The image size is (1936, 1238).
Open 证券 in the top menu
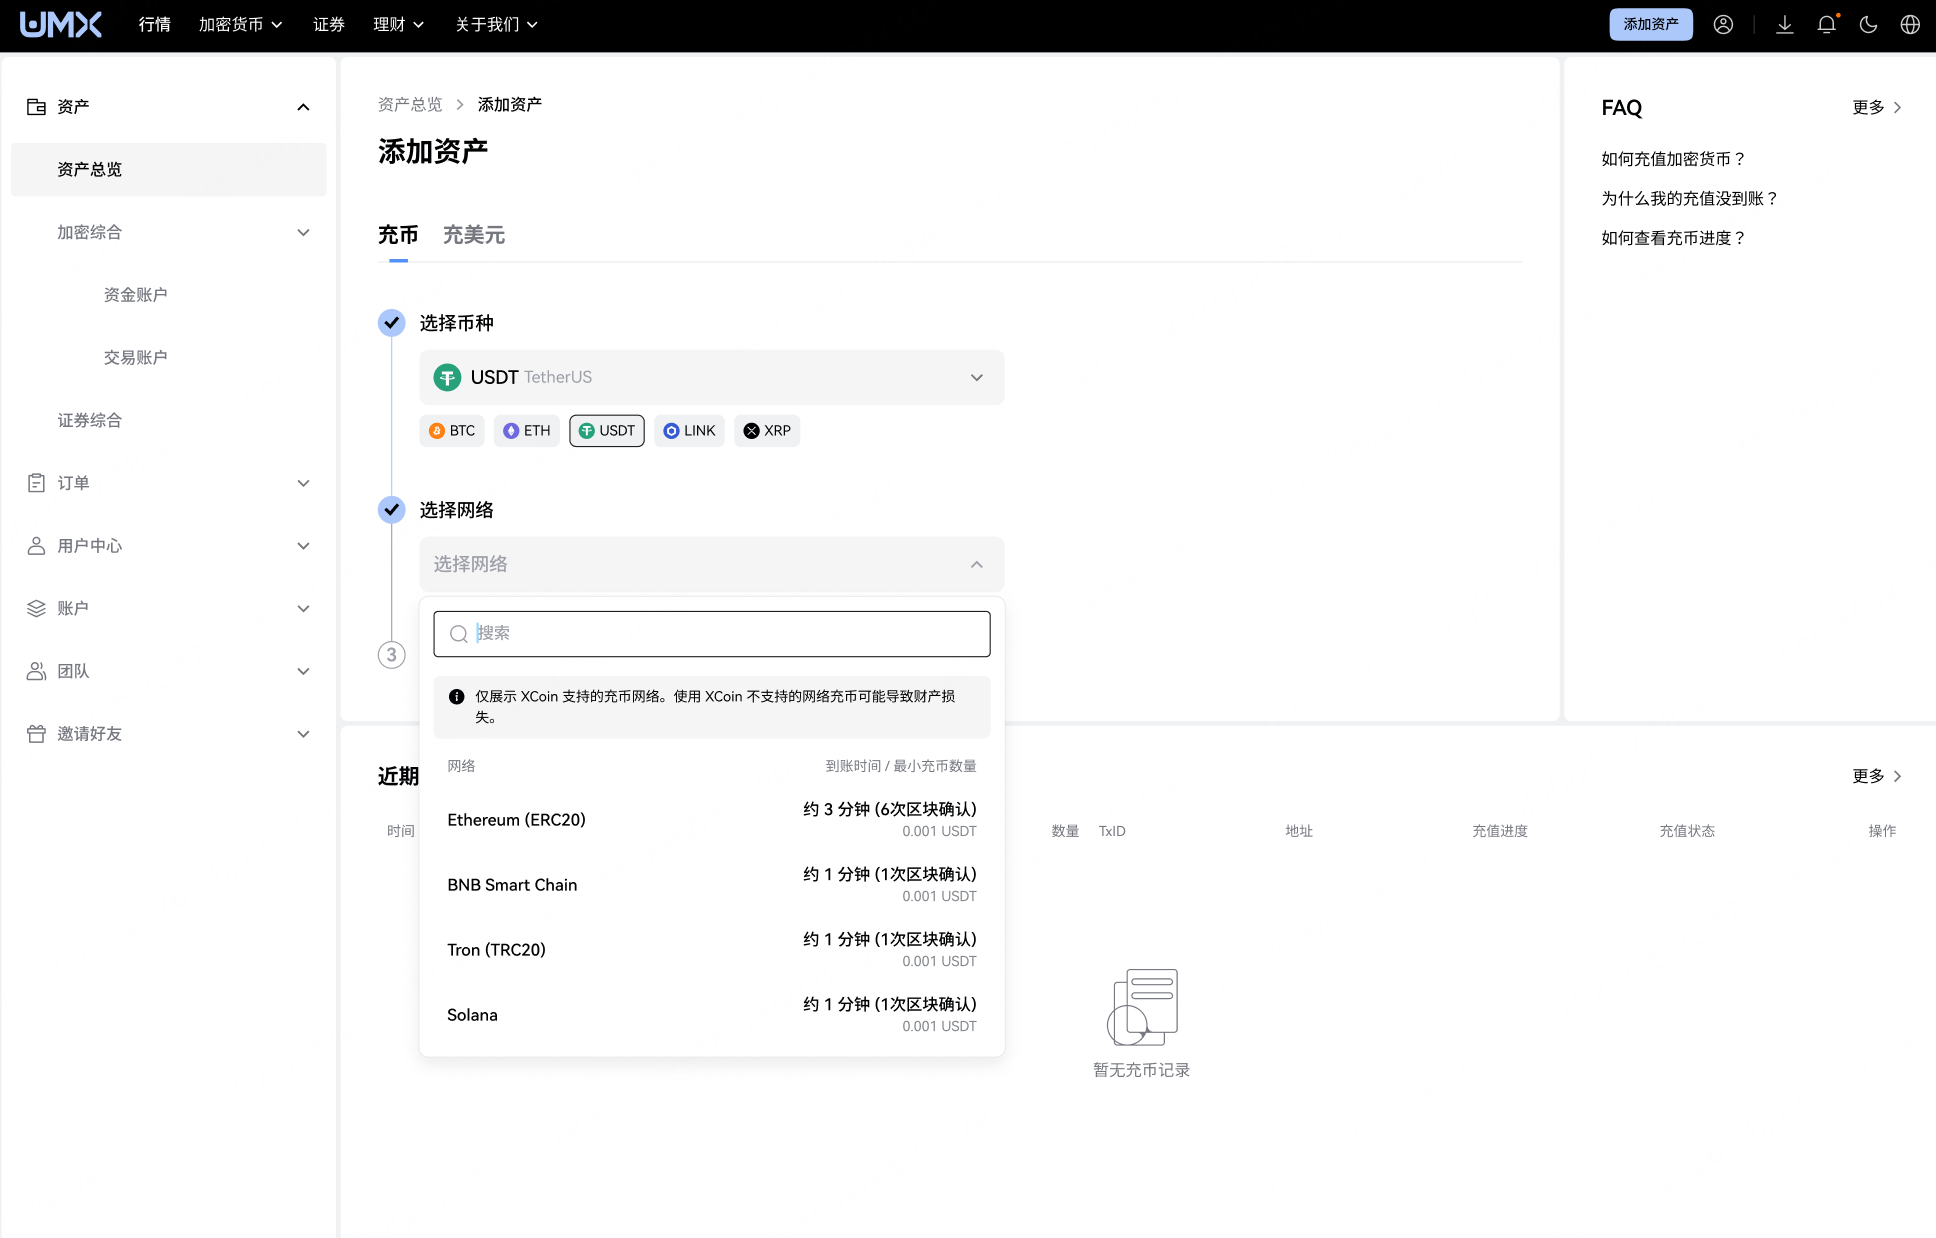click(x=329, y=25)
